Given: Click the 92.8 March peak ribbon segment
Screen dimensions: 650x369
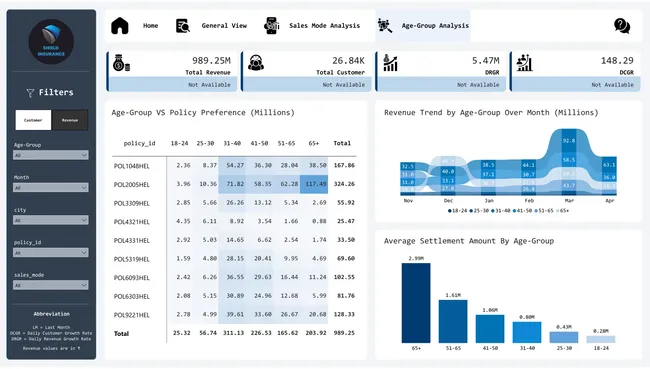Looking at the screenshot, I should tap(569, 141).
